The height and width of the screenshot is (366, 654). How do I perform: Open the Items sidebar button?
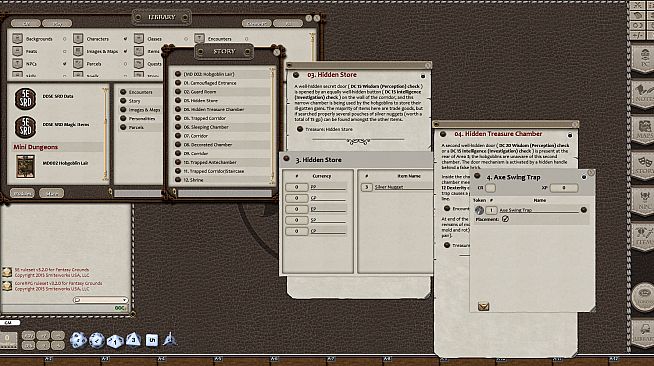pos(643,236)
